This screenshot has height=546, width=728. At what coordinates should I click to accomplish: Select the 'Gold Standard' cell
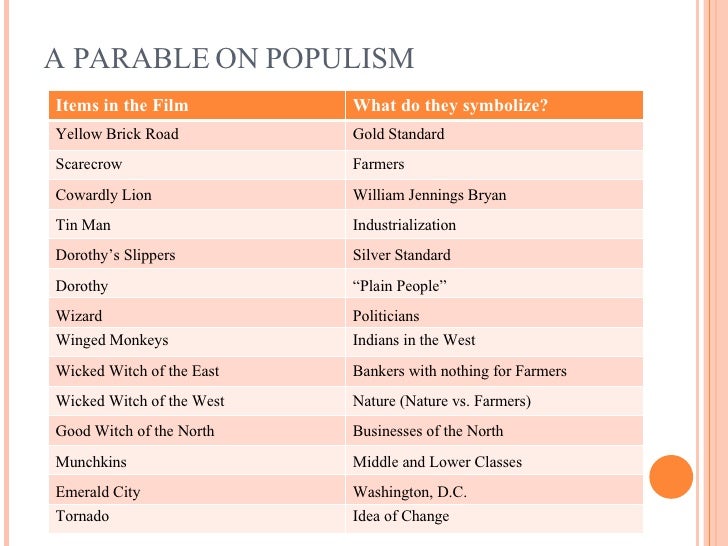[494, 135]
